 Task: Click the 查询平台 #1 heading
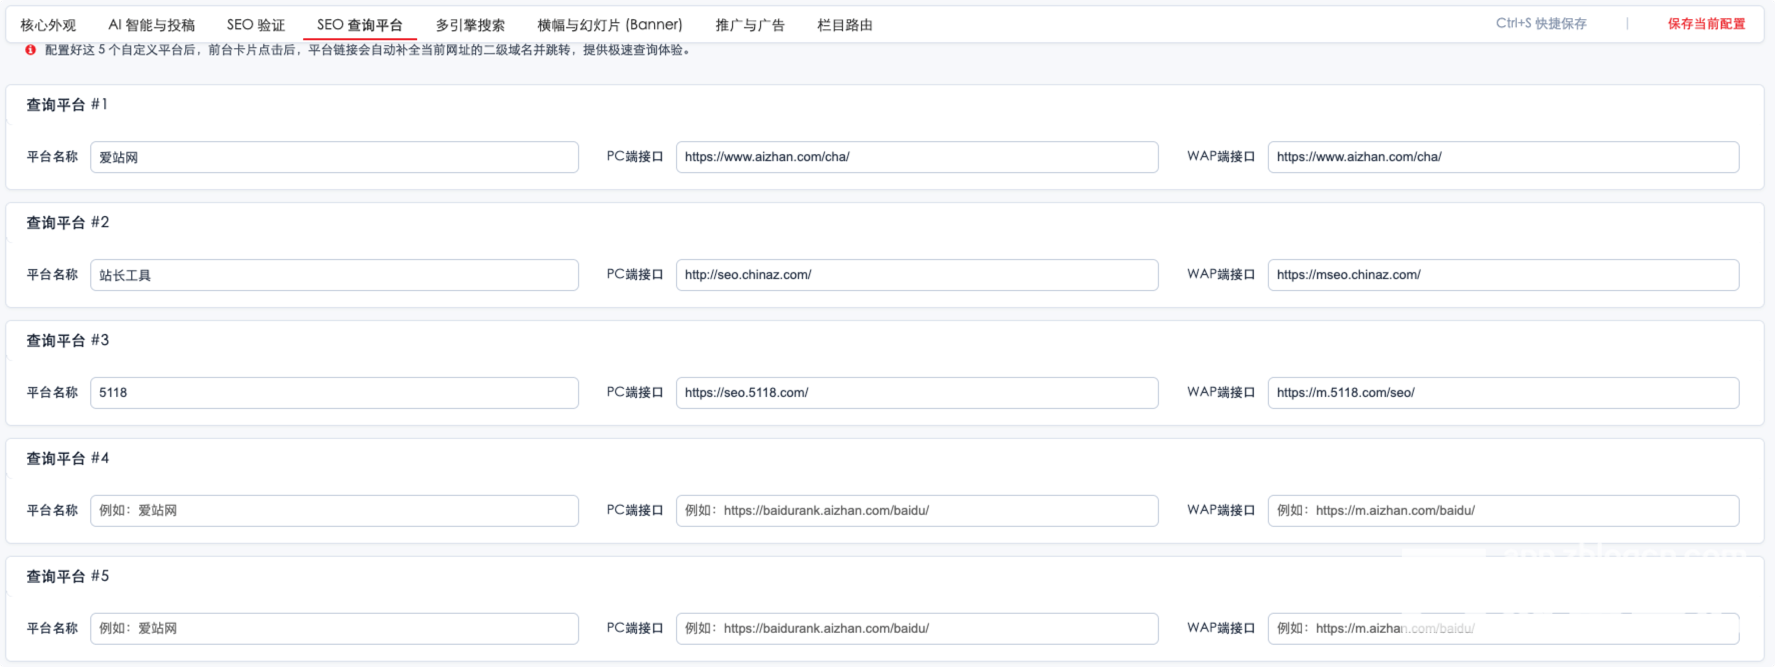coord(67,105)
